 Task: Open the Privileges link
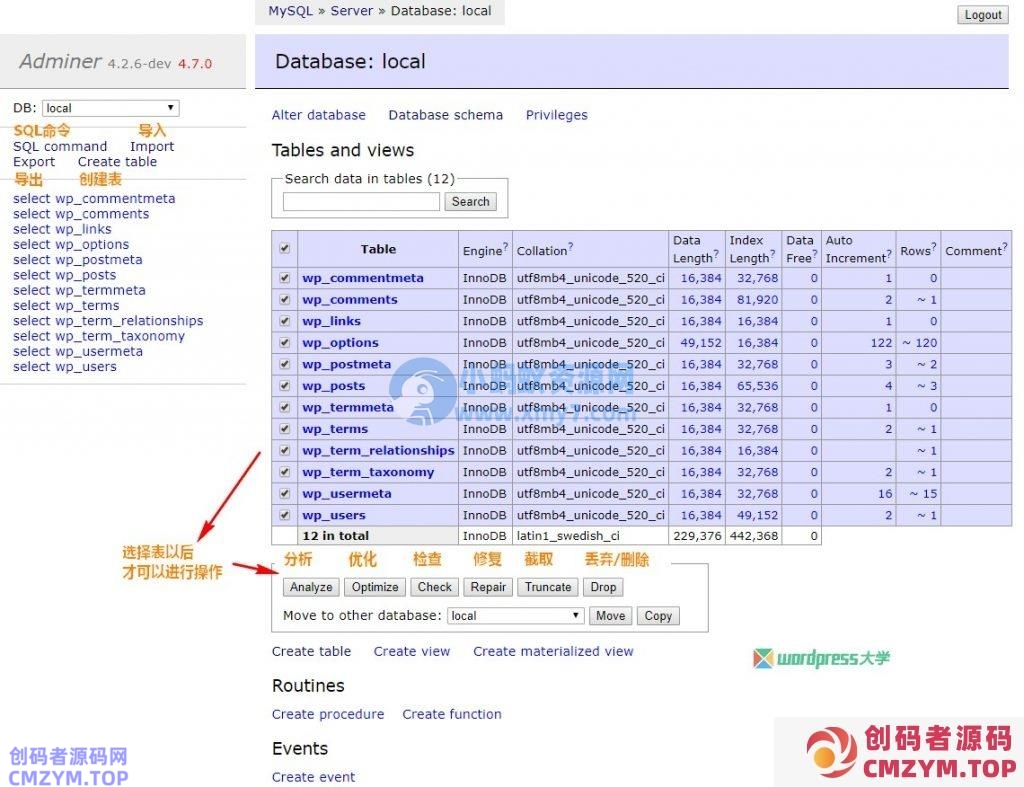point(556,115)
